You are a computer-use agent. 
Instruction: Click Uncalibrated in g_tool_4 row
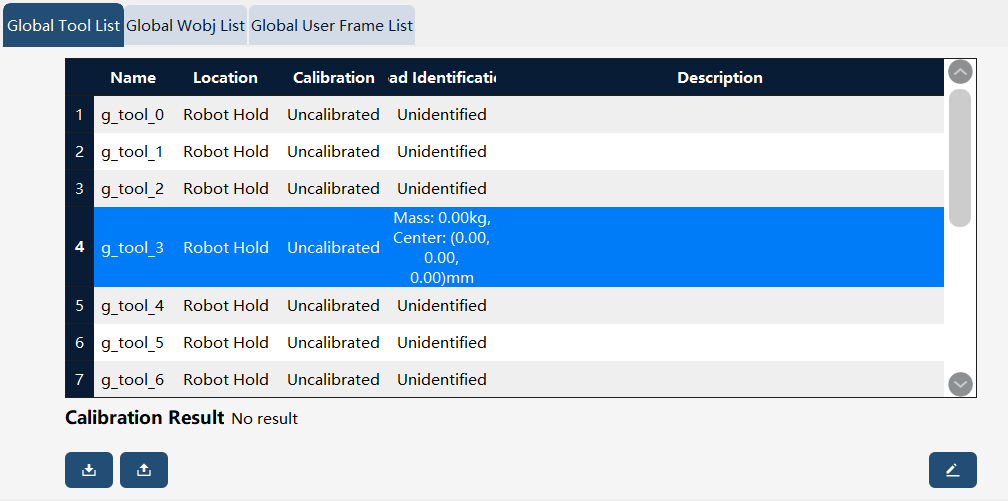pos(333,305)
